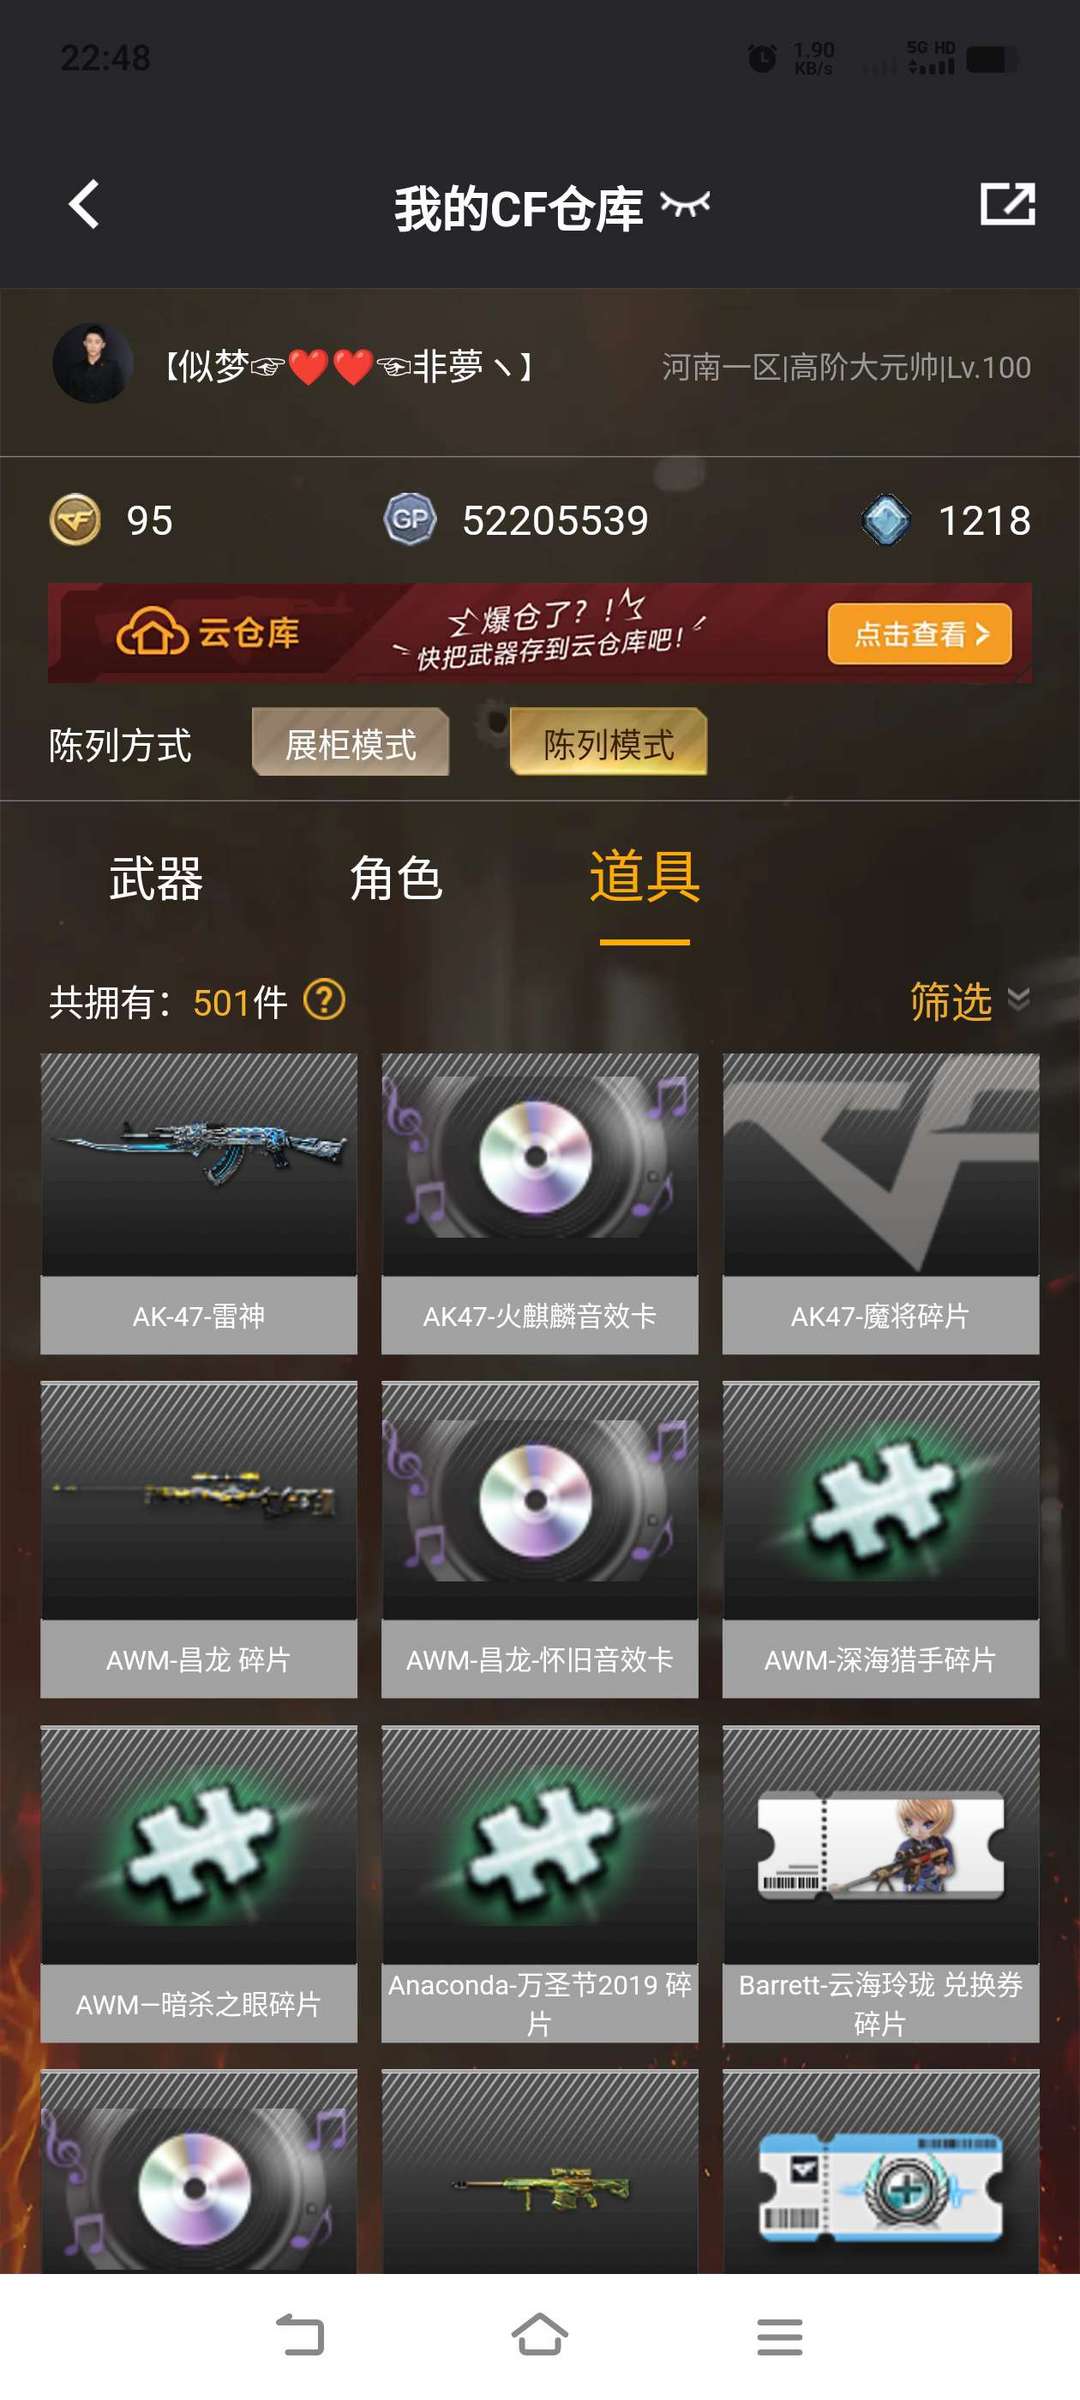Tap the double chevron next to 筛选
Screen dimensions: 1080x2400
(1018, 999)
